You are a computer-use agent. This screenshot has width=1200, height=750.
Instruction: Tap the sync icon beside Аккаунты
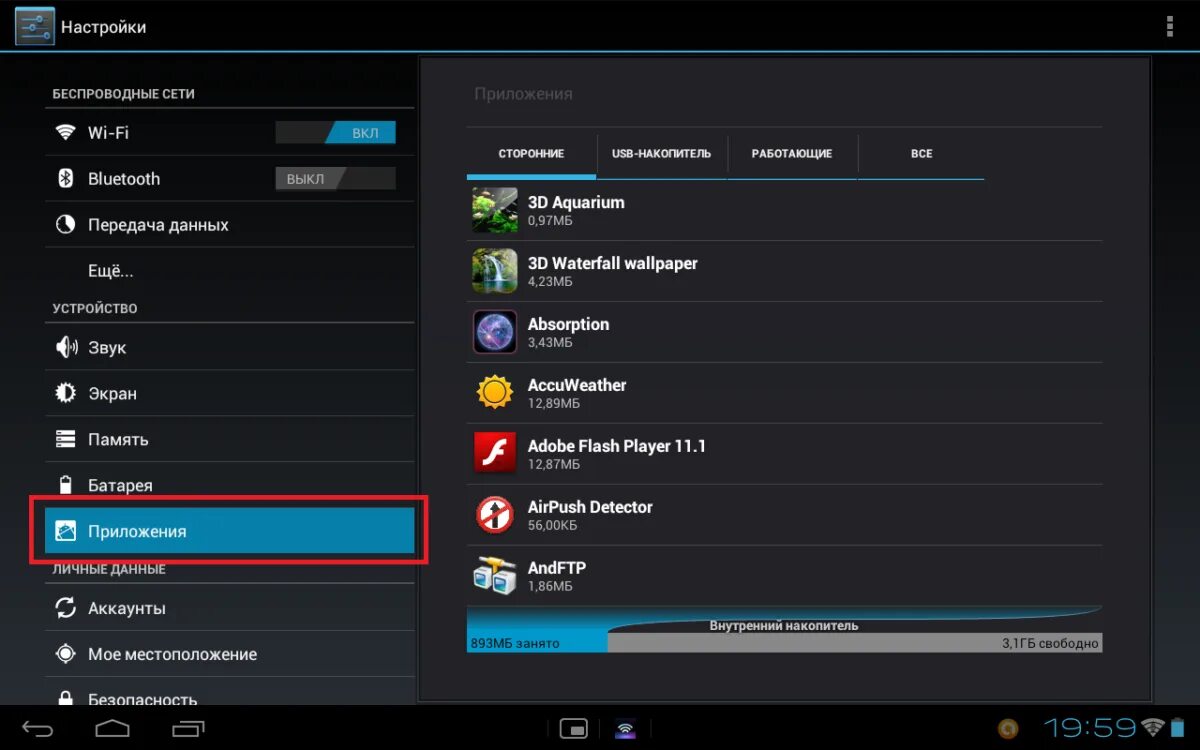[66, 608]
